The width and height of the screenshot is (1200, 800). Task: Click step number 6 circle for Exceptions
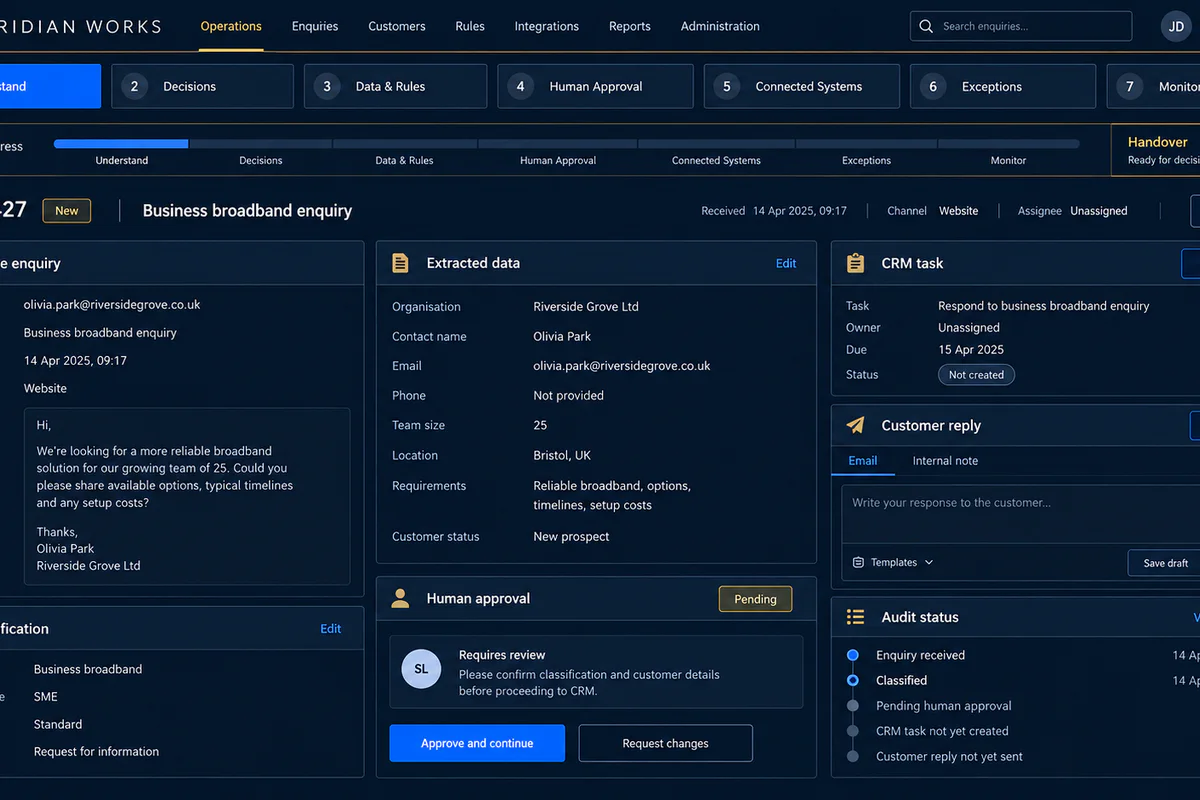point(933,86)
